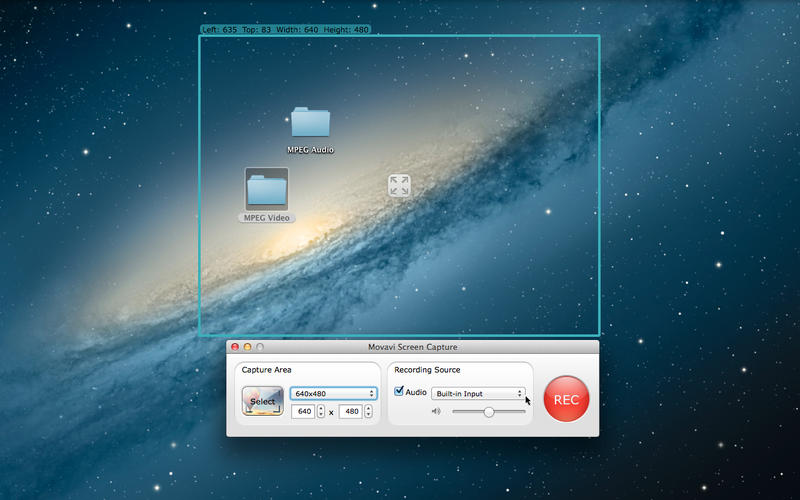Click the red REC record button
Image resolution: width=800 pixels, height=500 pixels.
[x=566, y=399]
